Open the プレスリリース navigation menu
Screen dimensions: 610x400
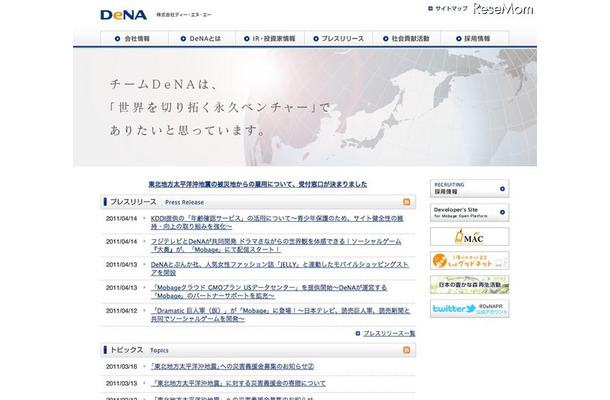(338, 39)
